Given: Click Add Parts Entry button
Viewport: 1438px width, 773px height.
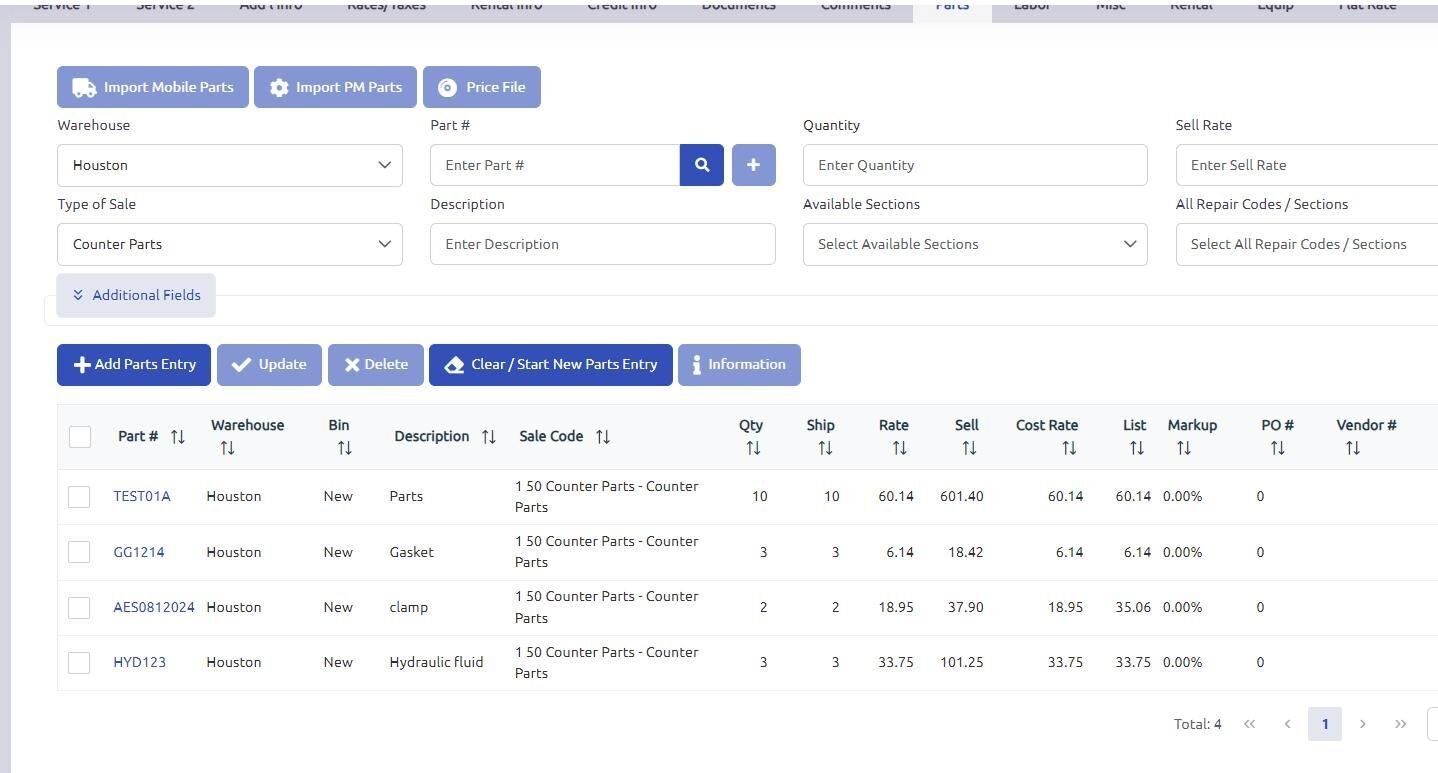Looking at the screenshot, I should point(134,365).
